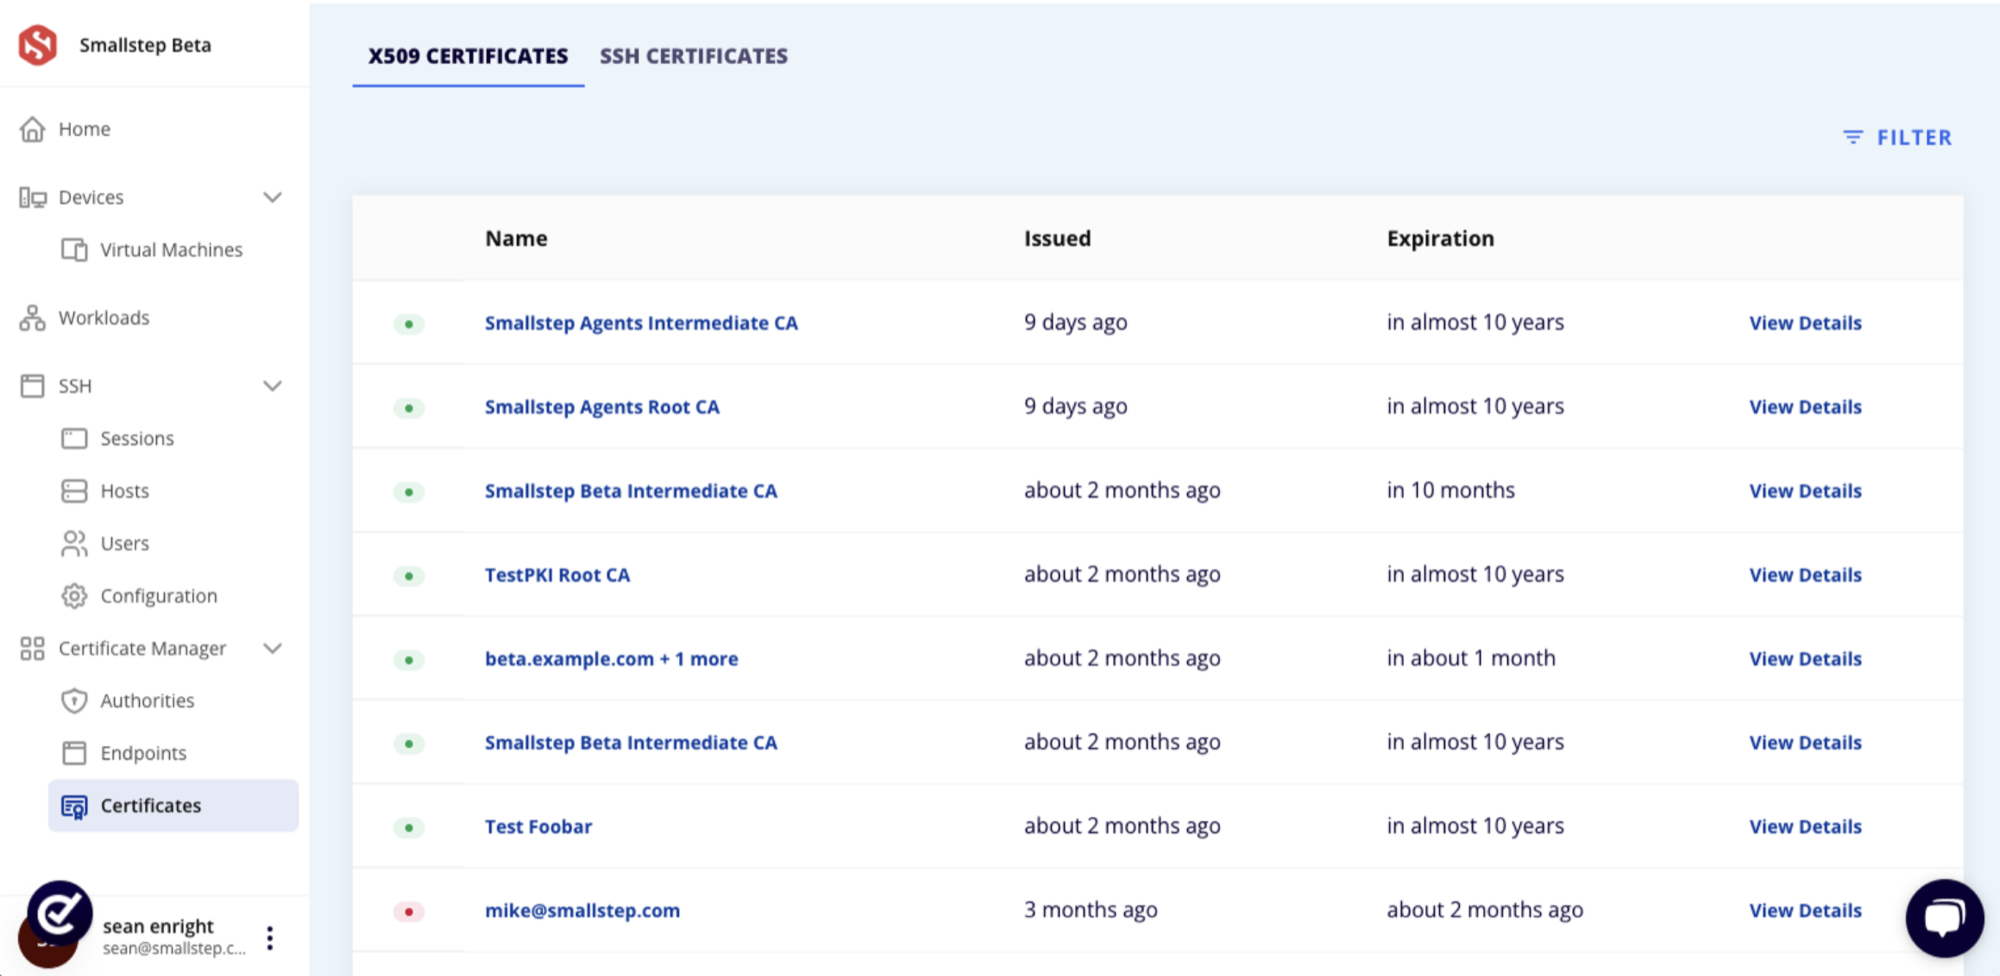Image resolution: width=2000 pixels, height=976 pixels.
Task: Click the '3 months ago' issued cell
Action: [x=1090, y=911]
